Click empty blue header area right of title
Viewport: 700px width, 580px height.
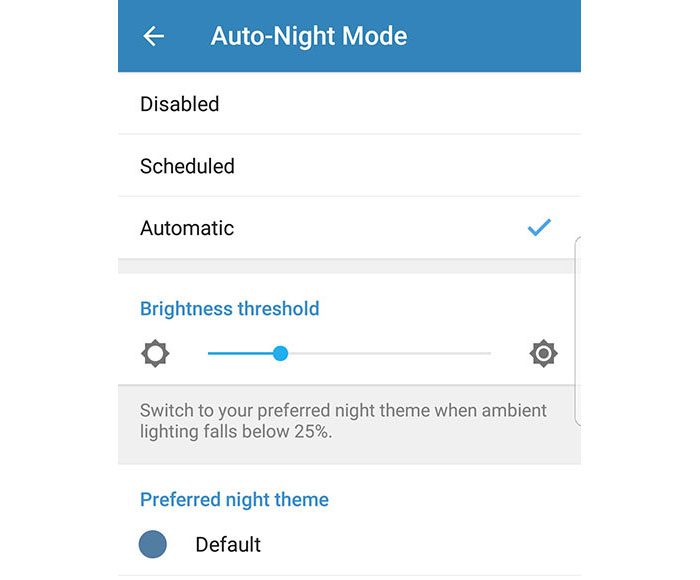(x=500, y=37)
